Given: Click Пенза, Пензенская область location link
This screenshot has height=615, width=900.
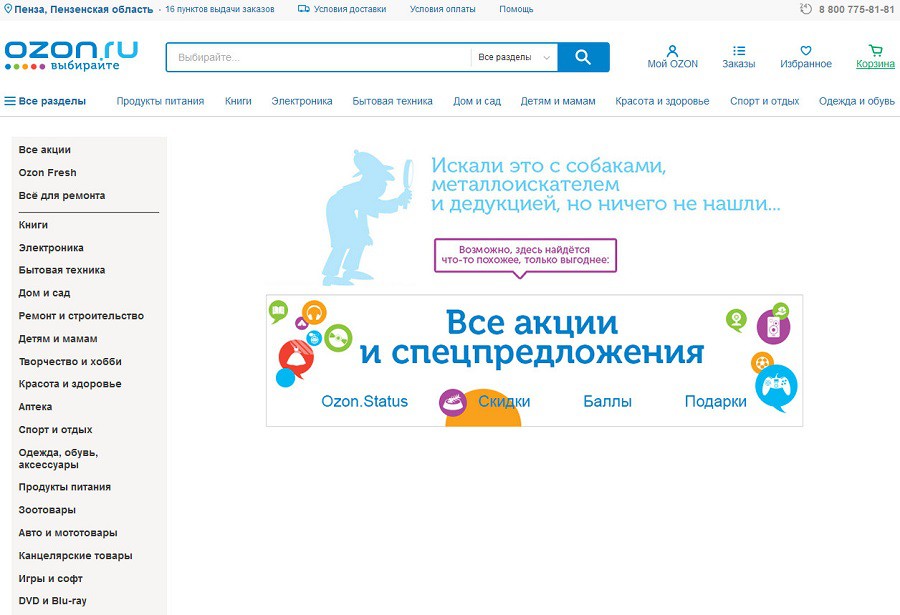Looking at the screenshot, I should tap(83, 9).
